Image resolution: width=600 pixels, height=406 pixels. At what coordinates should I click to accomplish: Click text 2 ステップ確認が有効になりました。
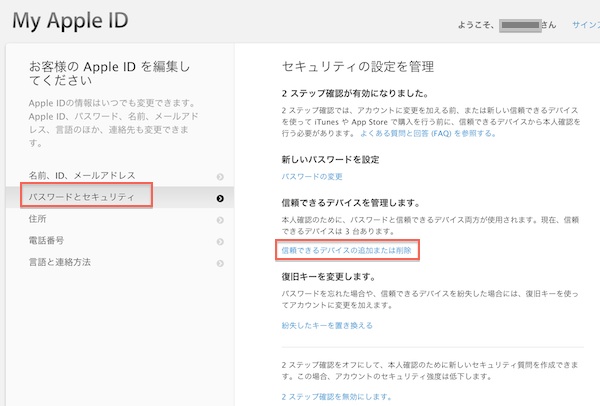pos(355,93)
